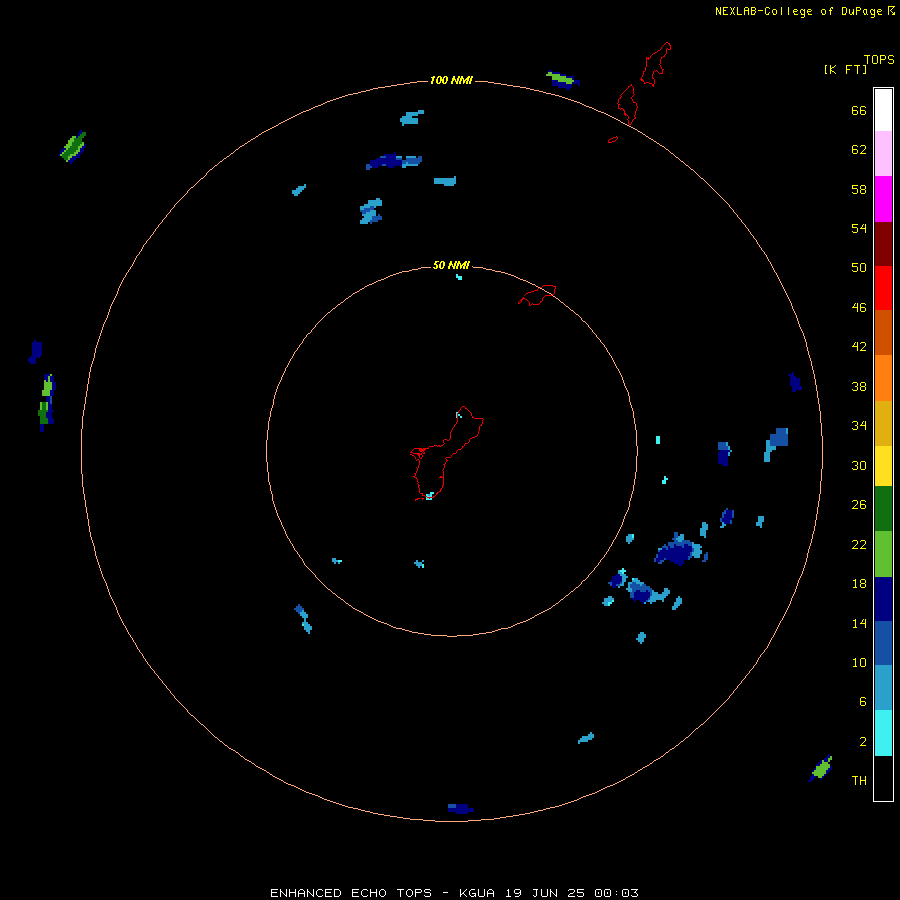Click the 50 NMI range ring label

(451, 265)
